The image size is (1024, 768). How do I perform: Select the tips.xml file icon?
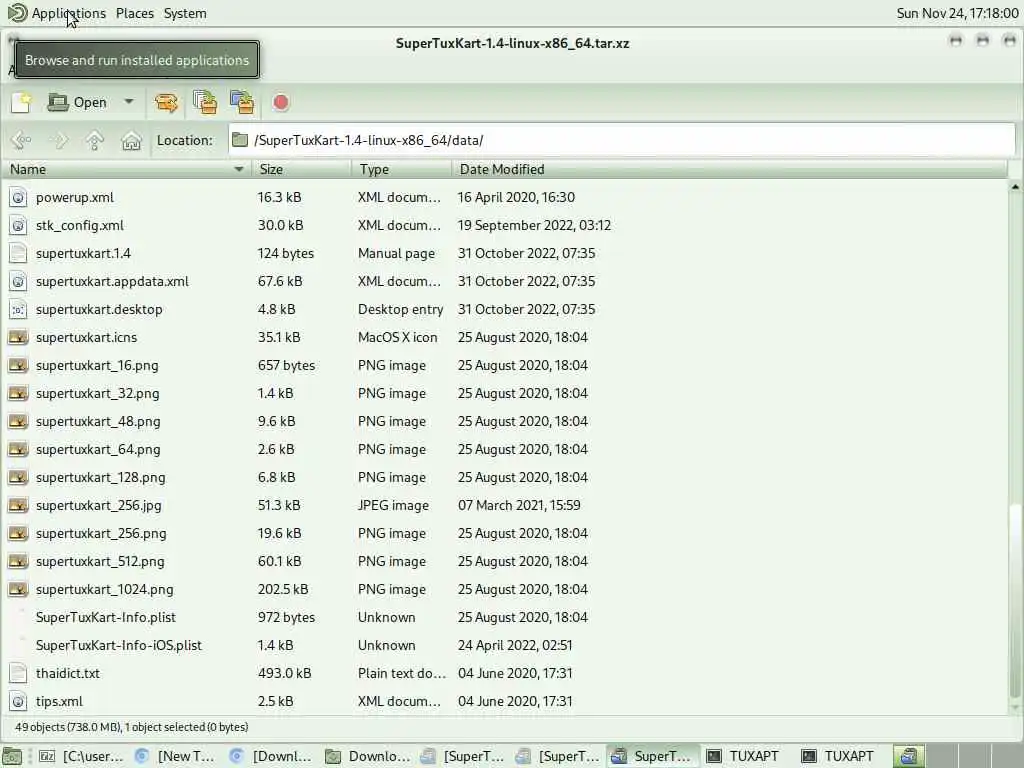[18, 701]
